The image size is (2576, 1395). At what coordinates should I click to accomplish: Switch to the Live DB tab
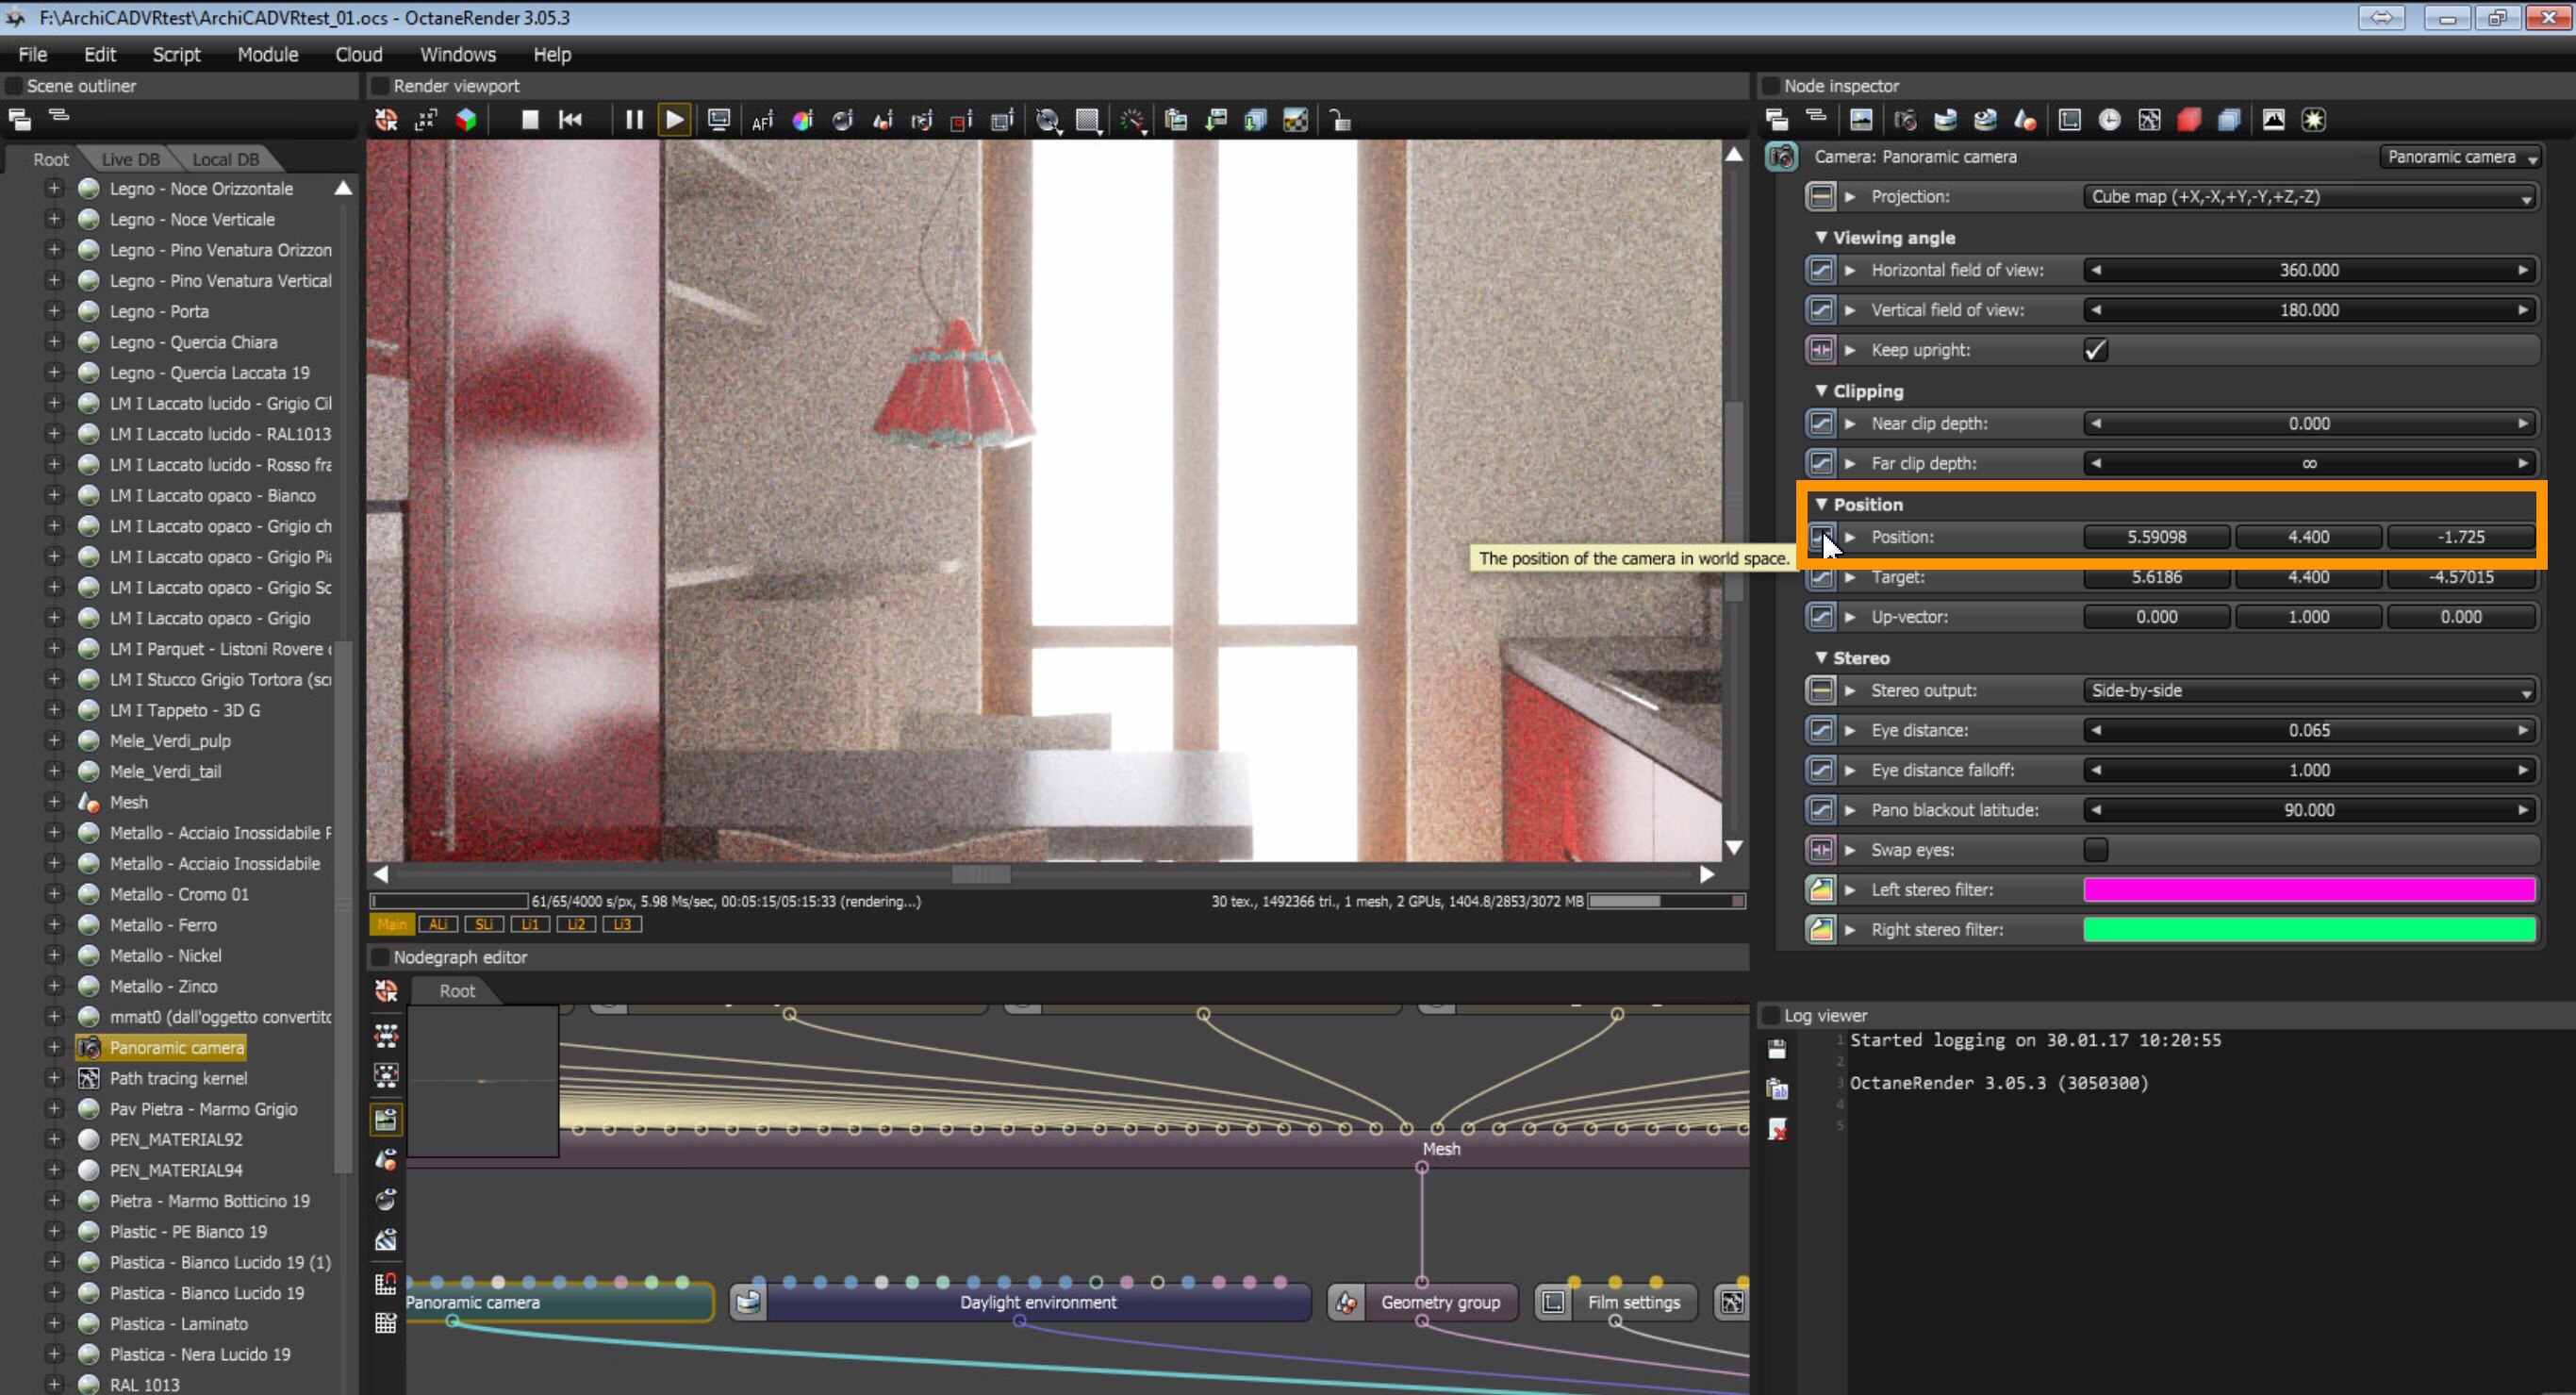click(x=130, y=159)
